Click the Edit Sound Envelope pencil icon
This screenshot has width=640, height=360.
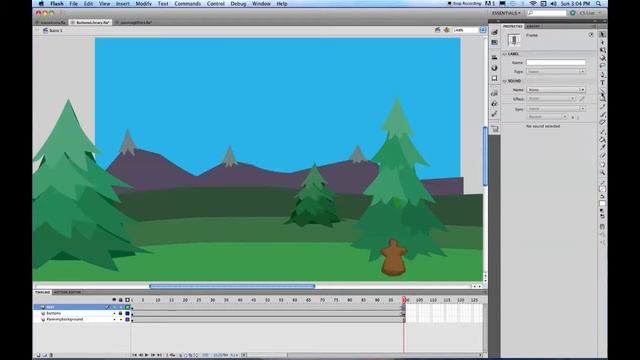pos(582,99)
